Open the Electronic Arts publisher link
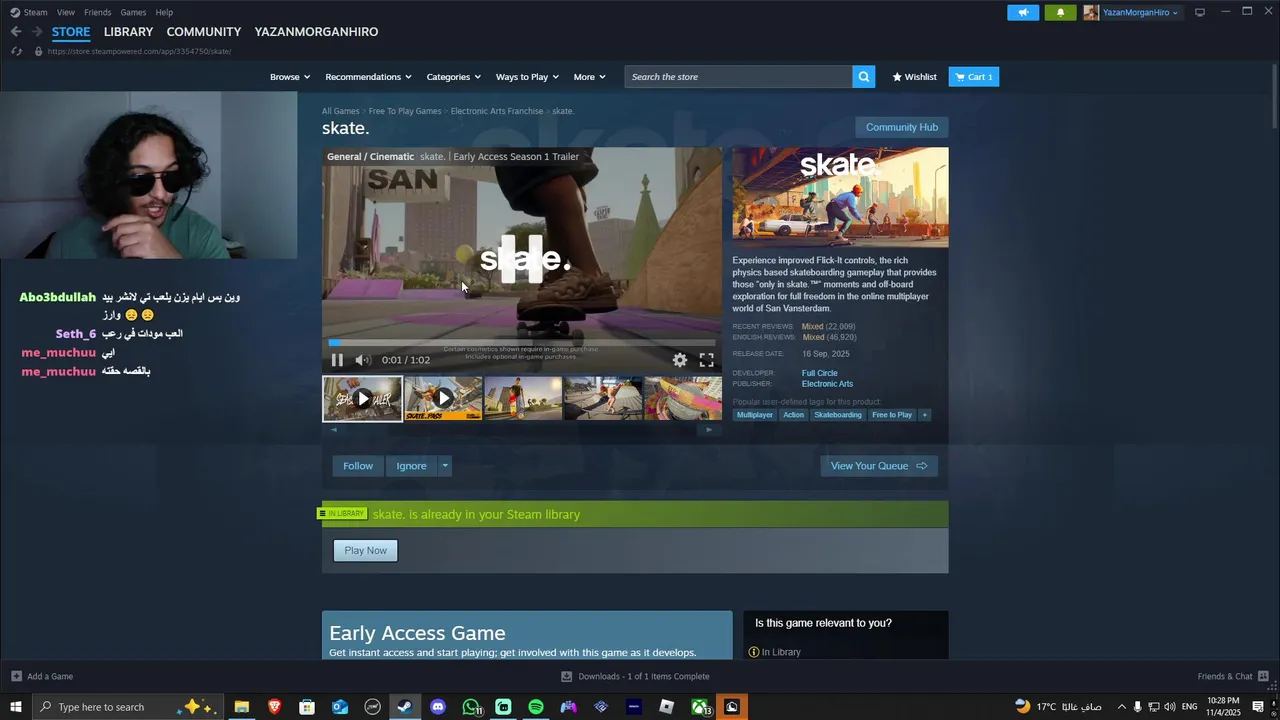Viewport: 1280px width, 720px height. coord(827,384)
